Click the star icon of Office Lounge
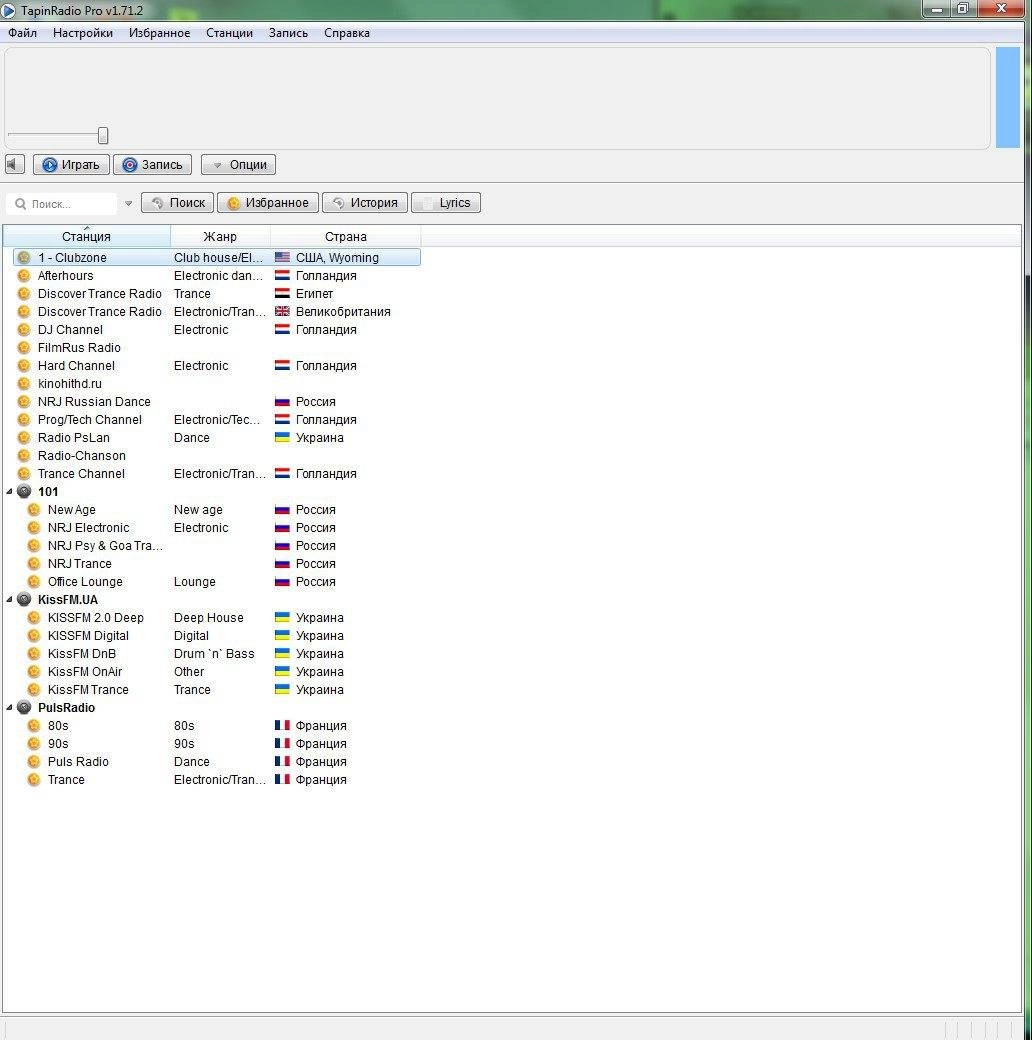 34,582
